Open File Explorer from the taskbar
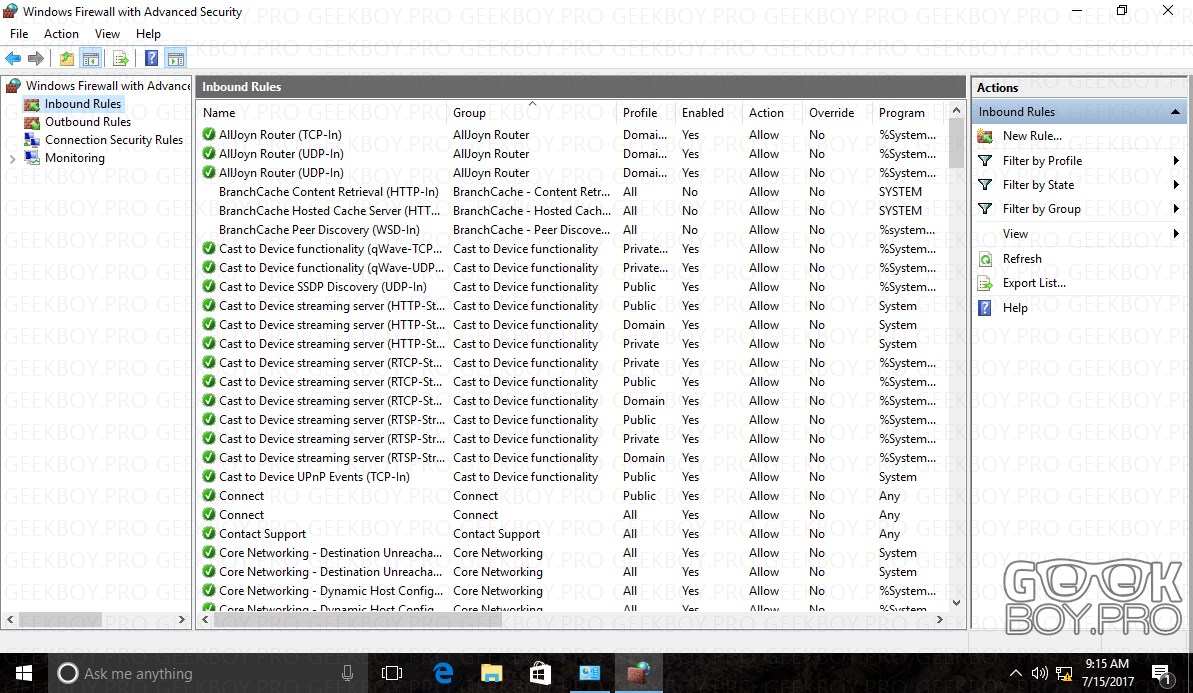1193x693 pixels. click(492, 673)
